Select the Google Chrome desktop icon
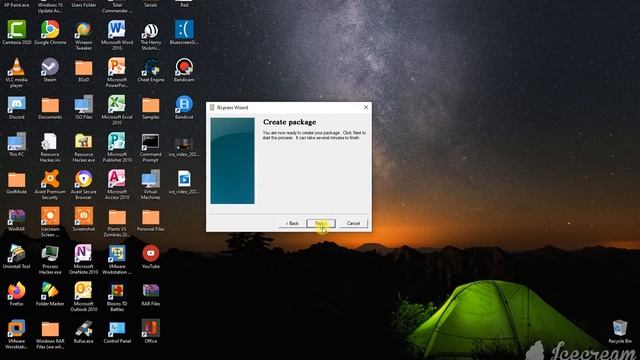The width and height of the screenshot is (640, 360). 50,29
